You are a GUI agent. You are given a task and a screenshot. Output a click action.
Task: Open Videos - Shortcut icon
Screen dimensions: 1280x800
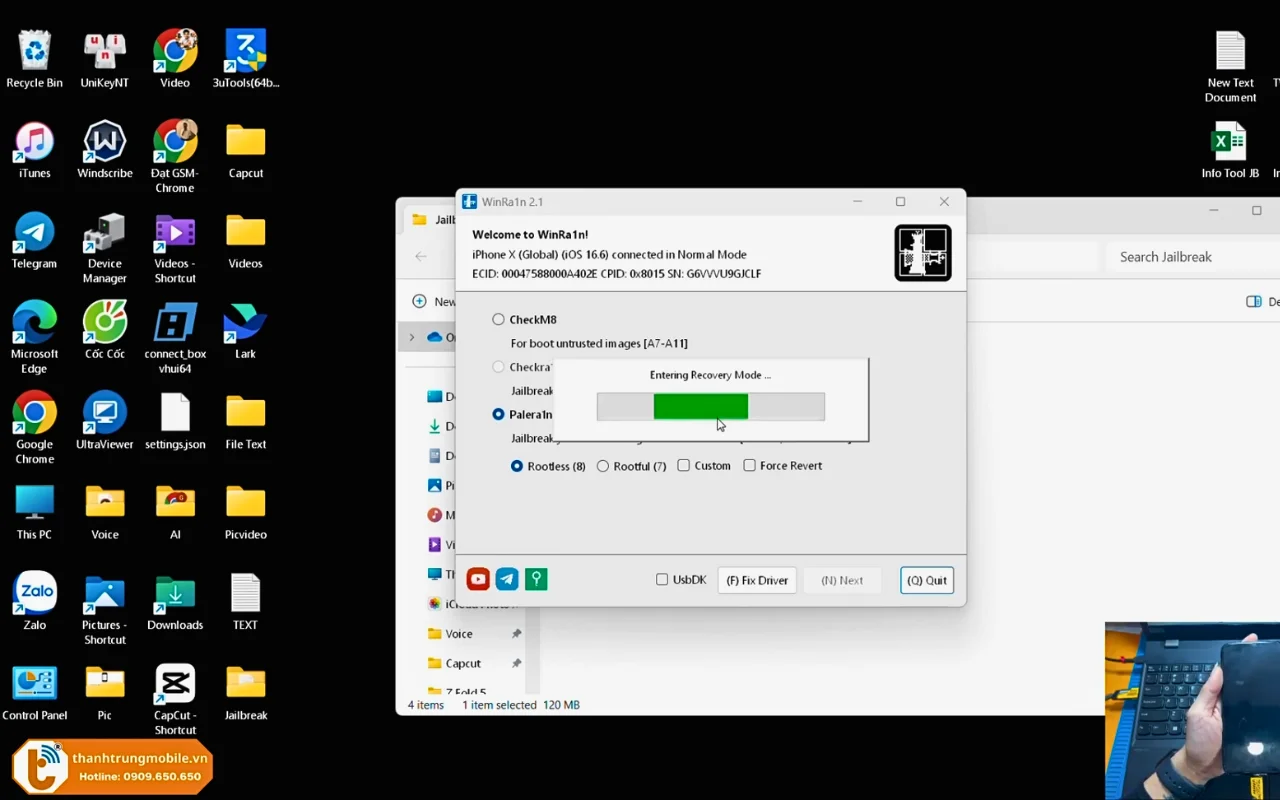point(175,248)
